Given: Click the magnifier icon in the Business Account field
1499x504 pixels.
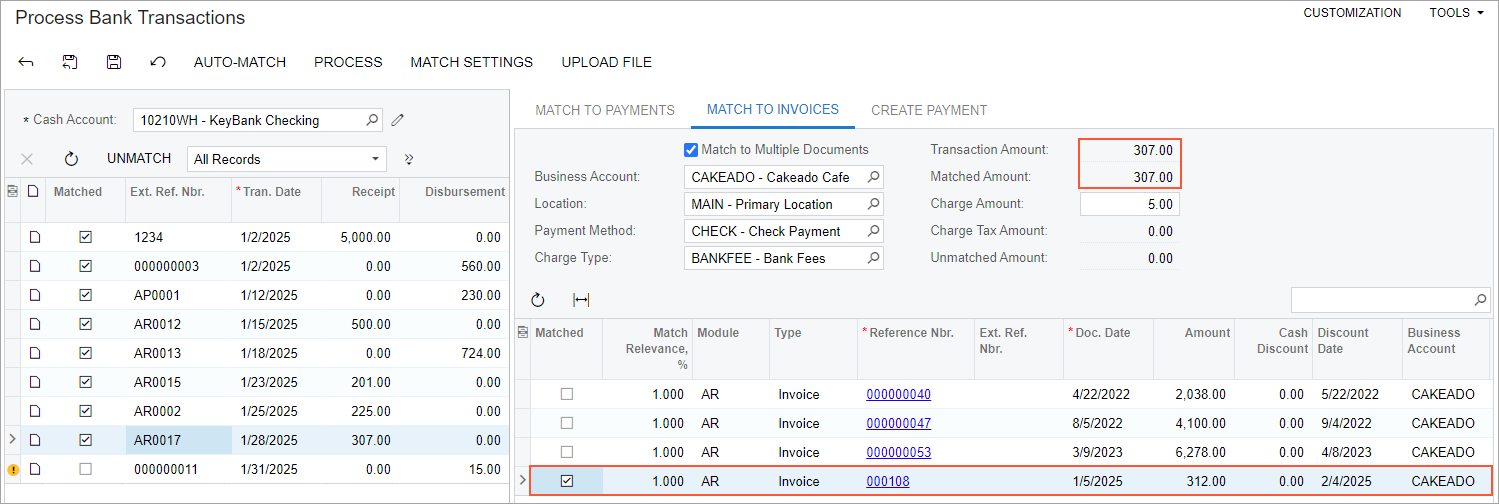Looking at the screenshot, I should (x=873, y=177).
